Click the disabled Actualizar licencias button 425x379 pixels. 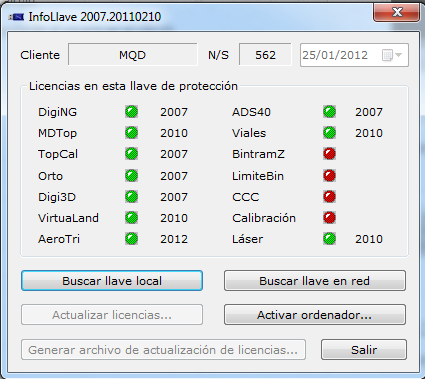click(x=112, y=314)
